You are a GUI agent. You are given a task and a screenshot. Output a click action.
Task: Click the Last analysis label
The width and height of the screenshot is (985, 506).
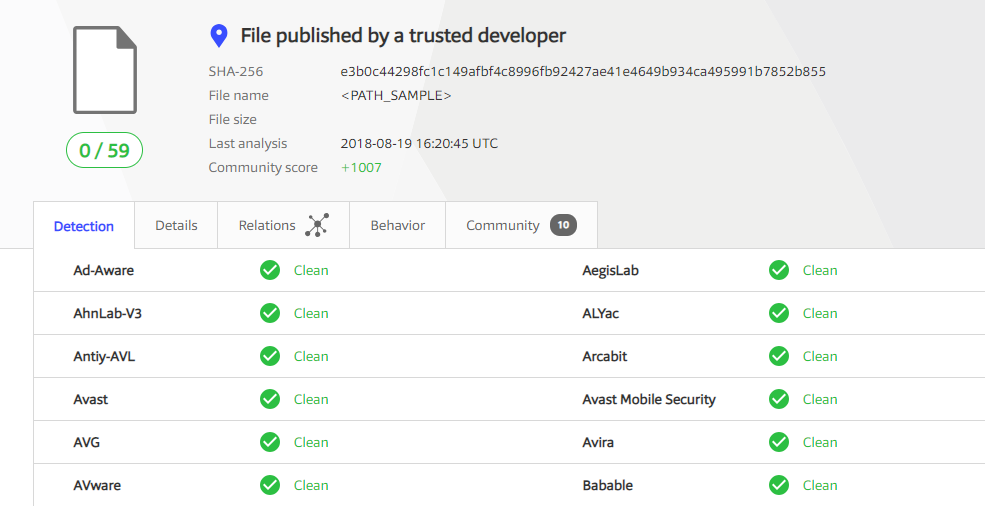(248, 143)
